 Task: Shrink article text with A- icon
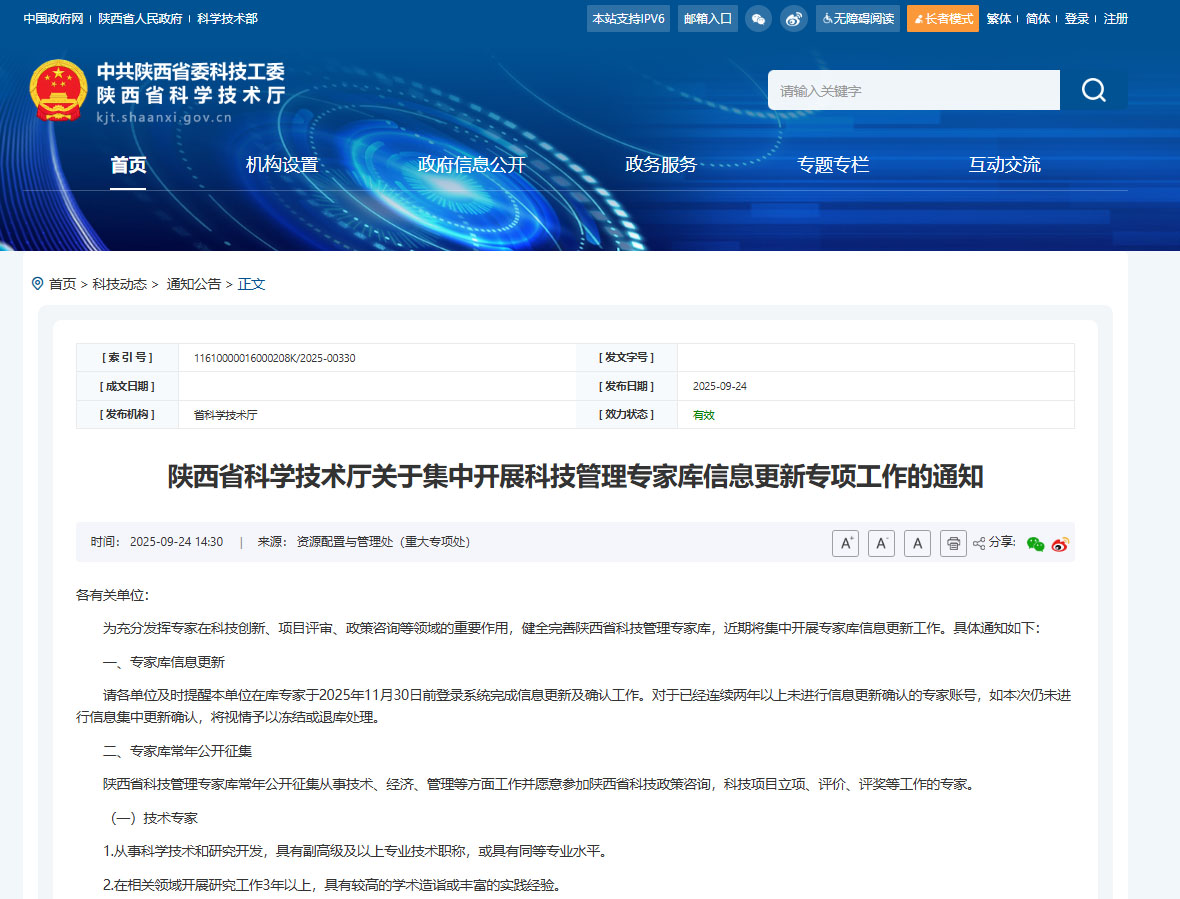(x=881, y=543)
